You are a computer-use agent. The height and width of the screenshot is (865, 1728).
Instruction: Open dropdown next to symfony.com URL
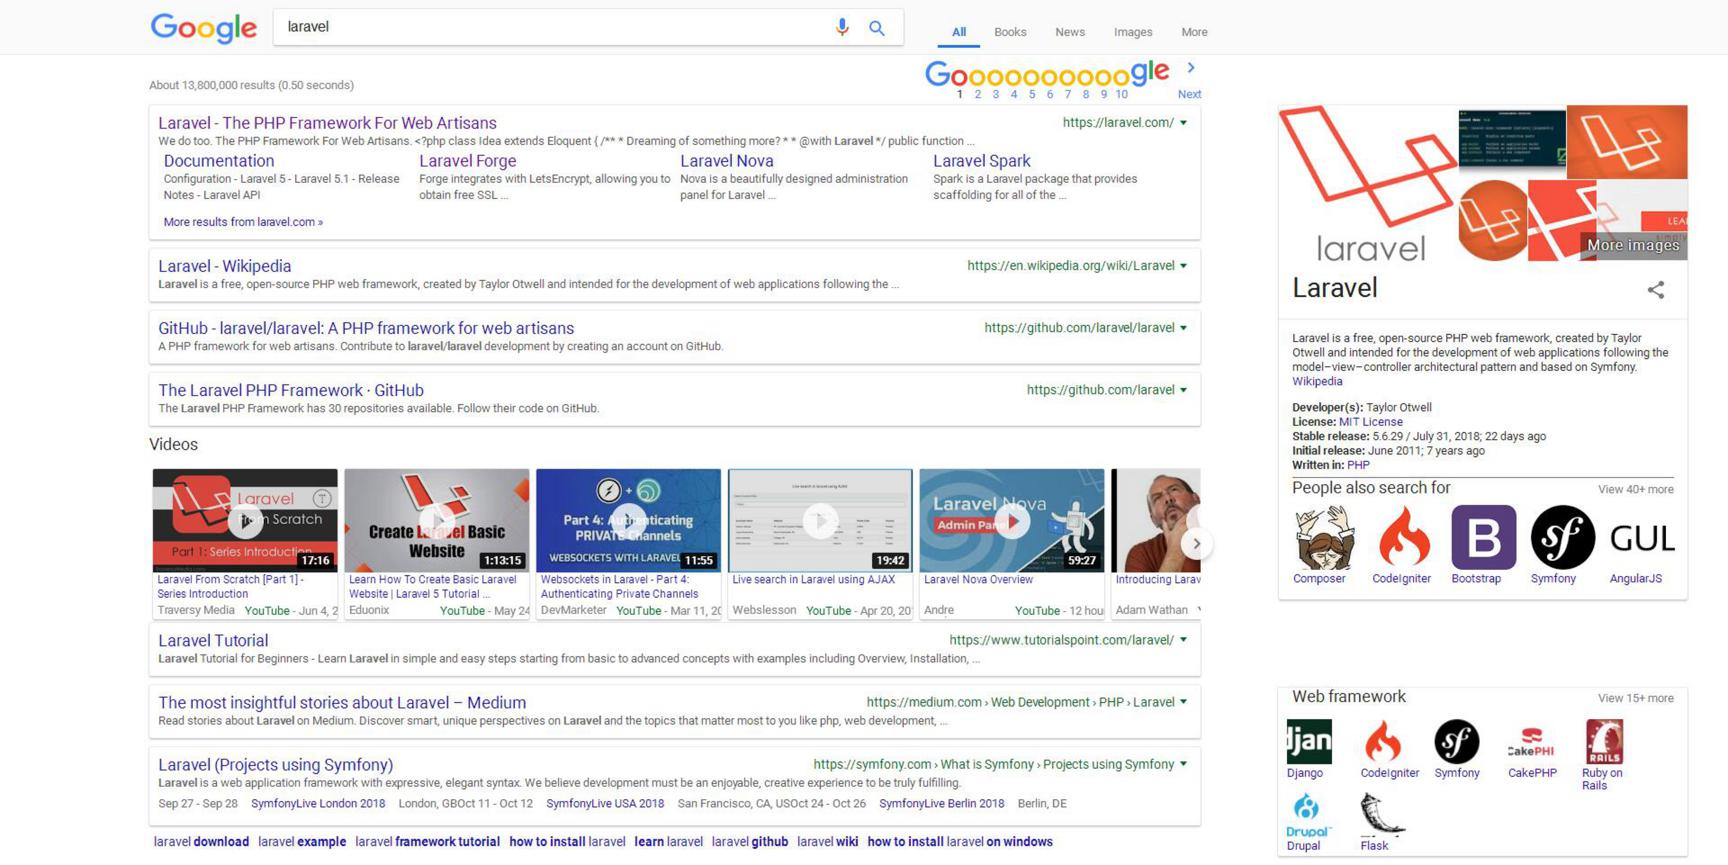click(x=1184, y=764)
